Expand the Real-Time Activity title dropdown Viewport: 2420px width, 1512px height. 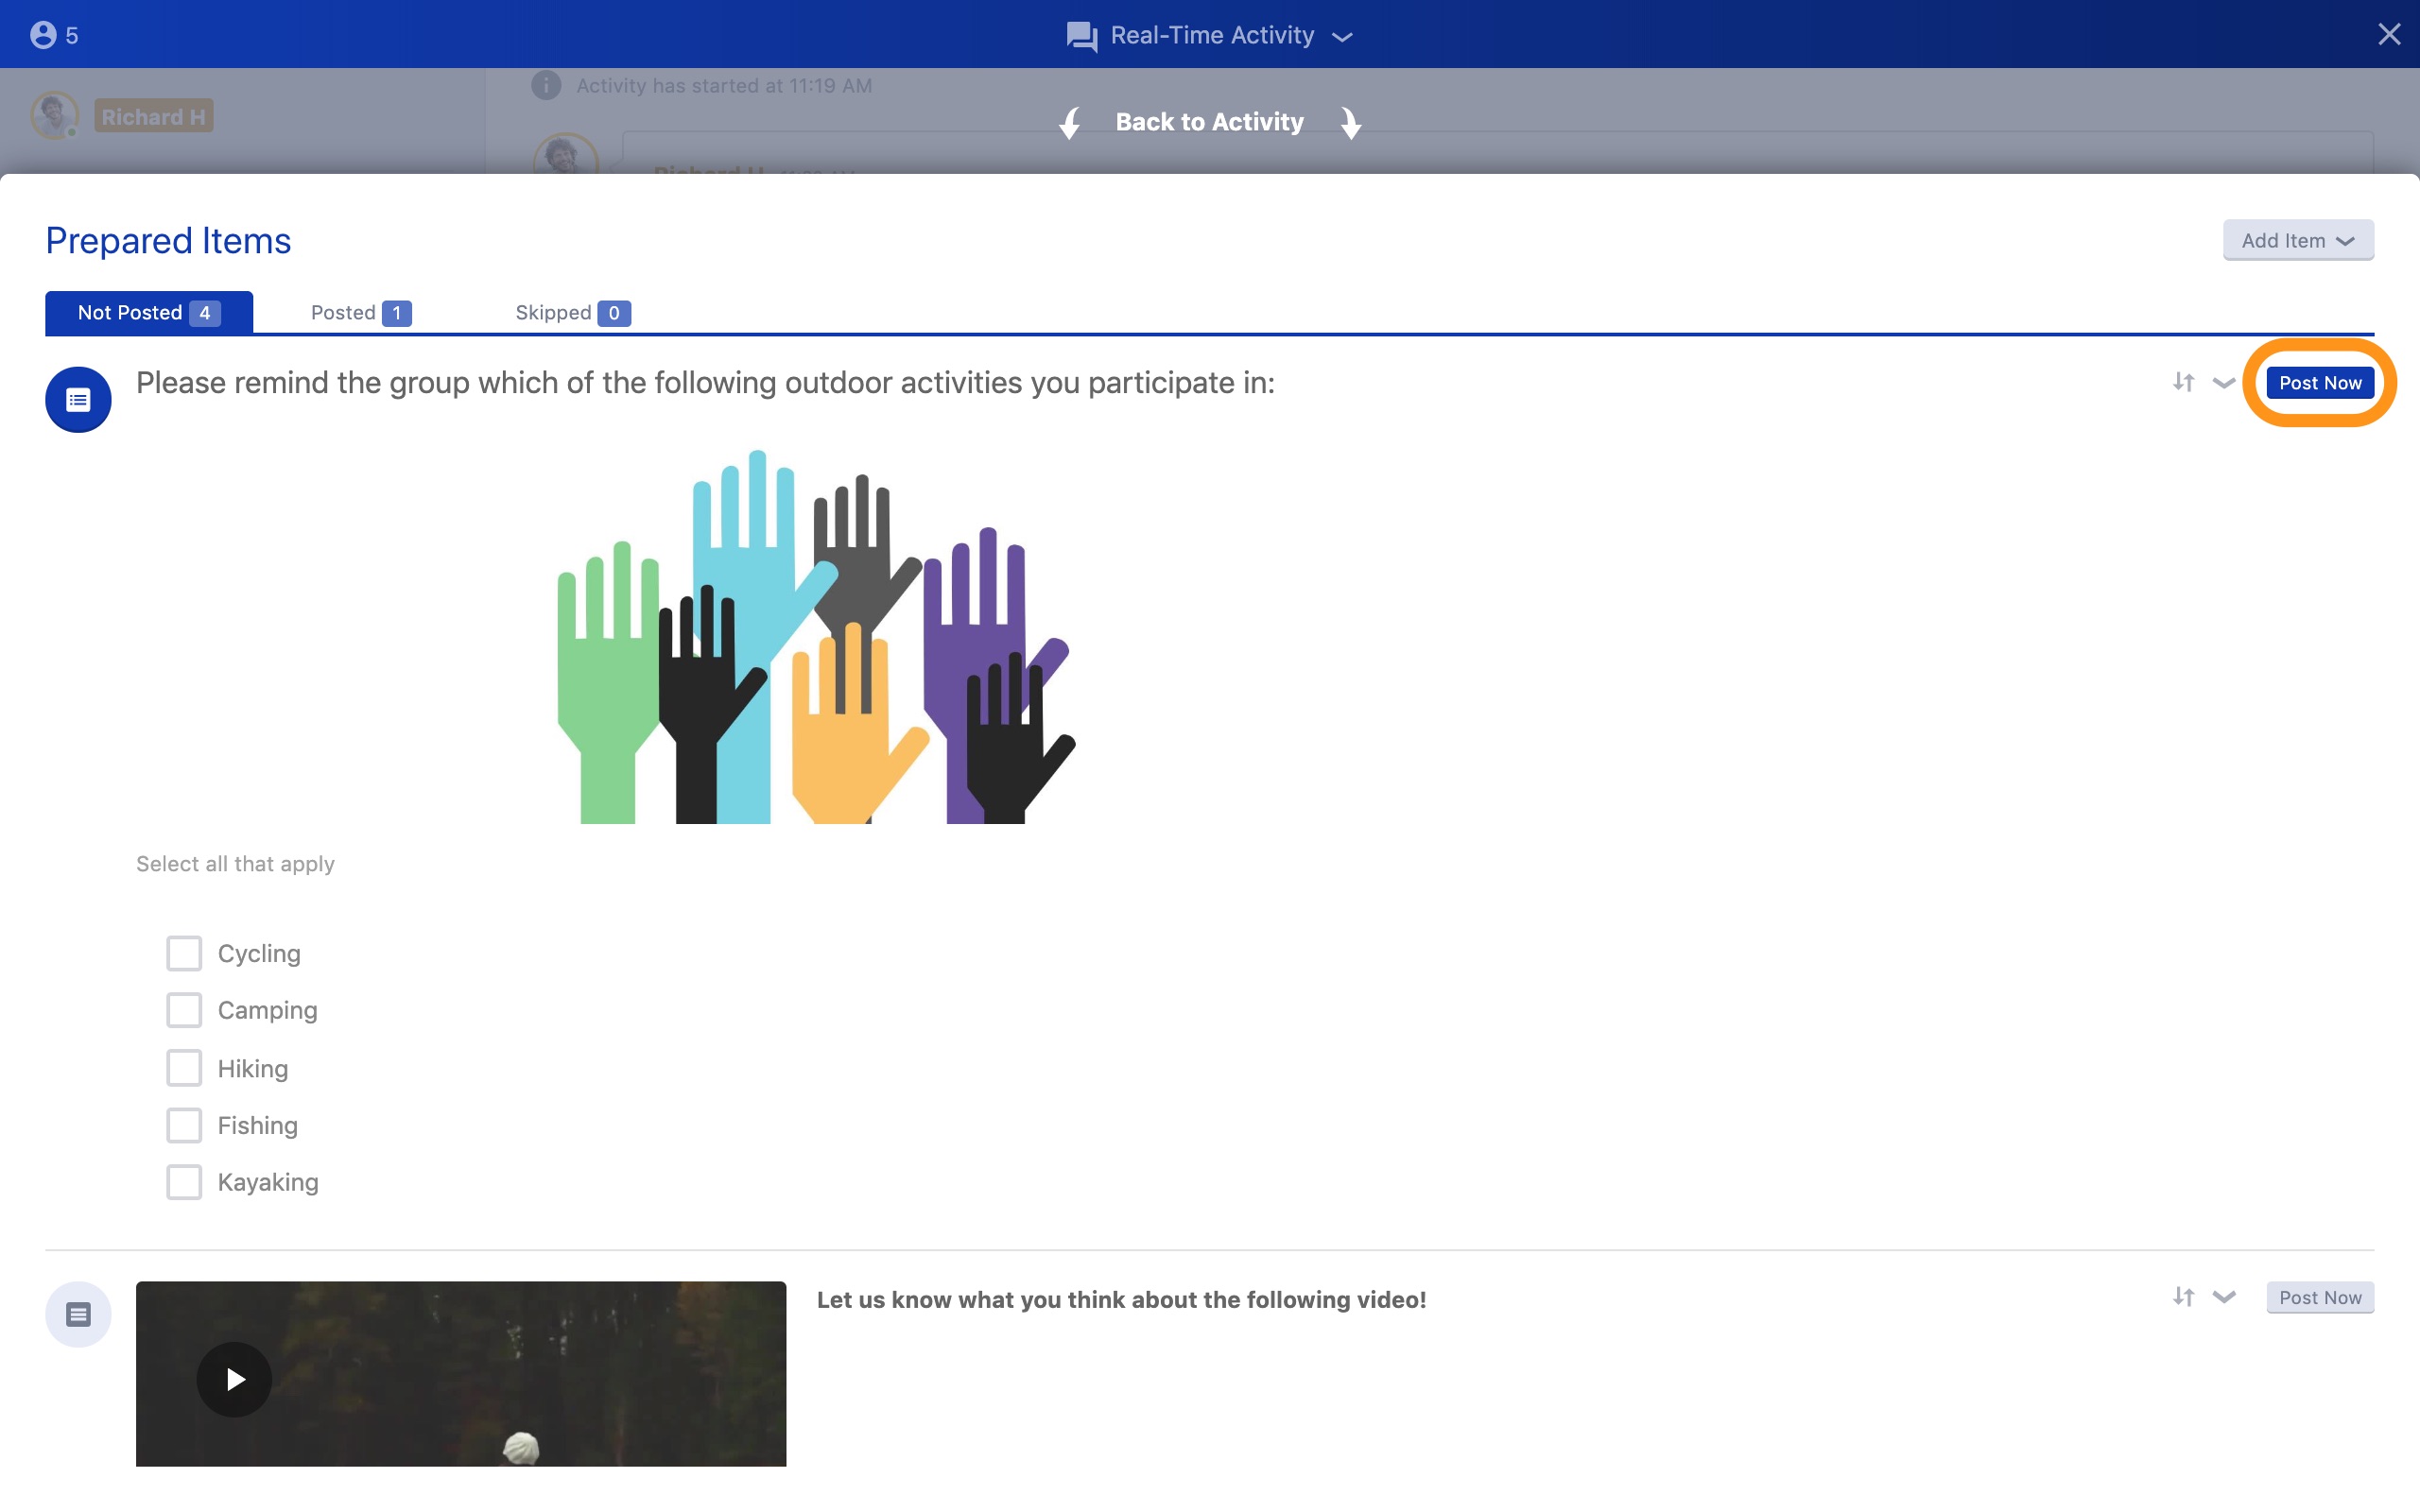coord(1343,37)
